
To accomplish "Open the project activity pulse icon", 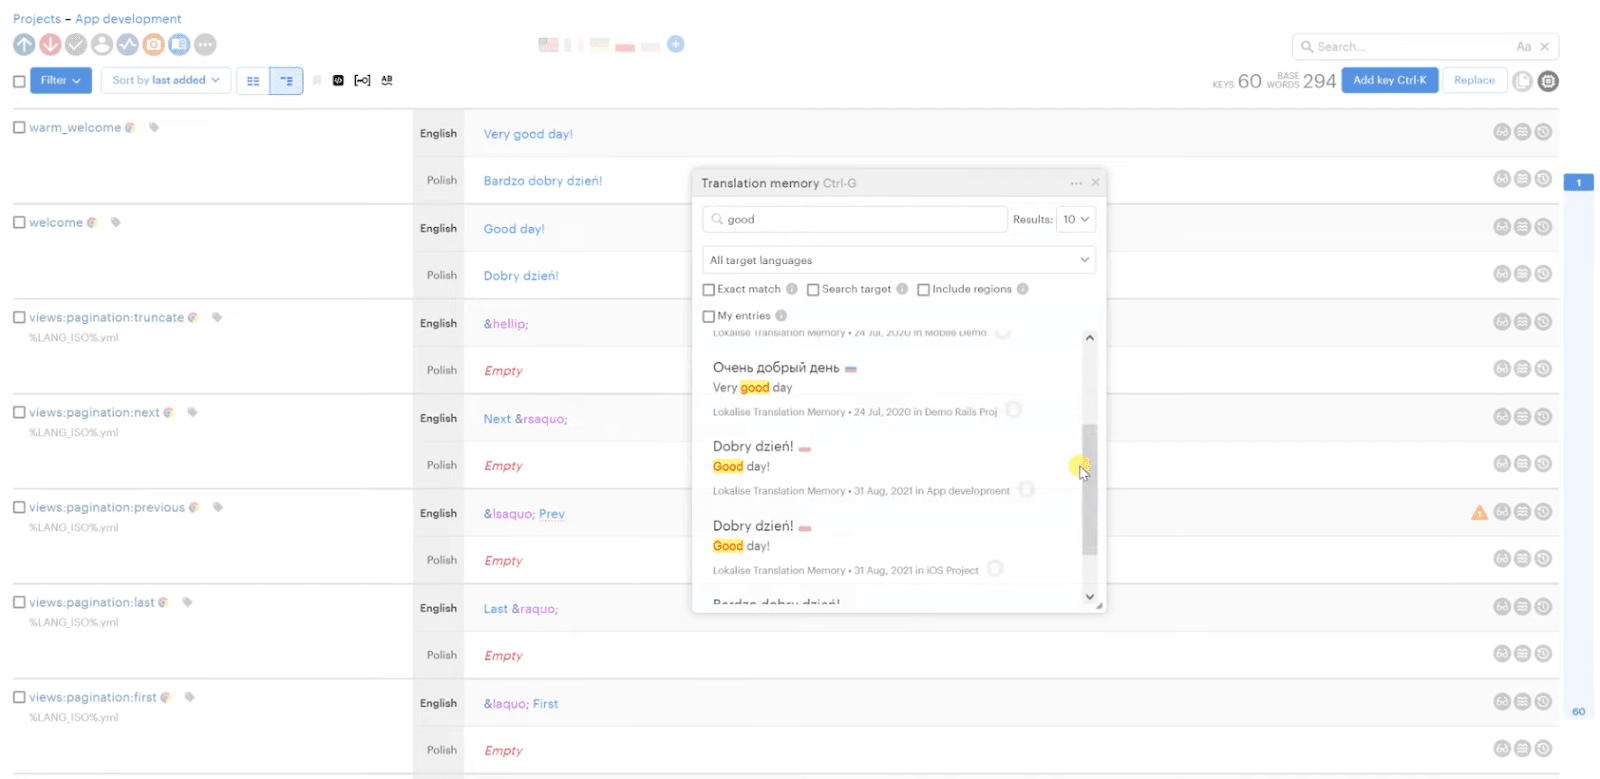I will pos(127,45).
